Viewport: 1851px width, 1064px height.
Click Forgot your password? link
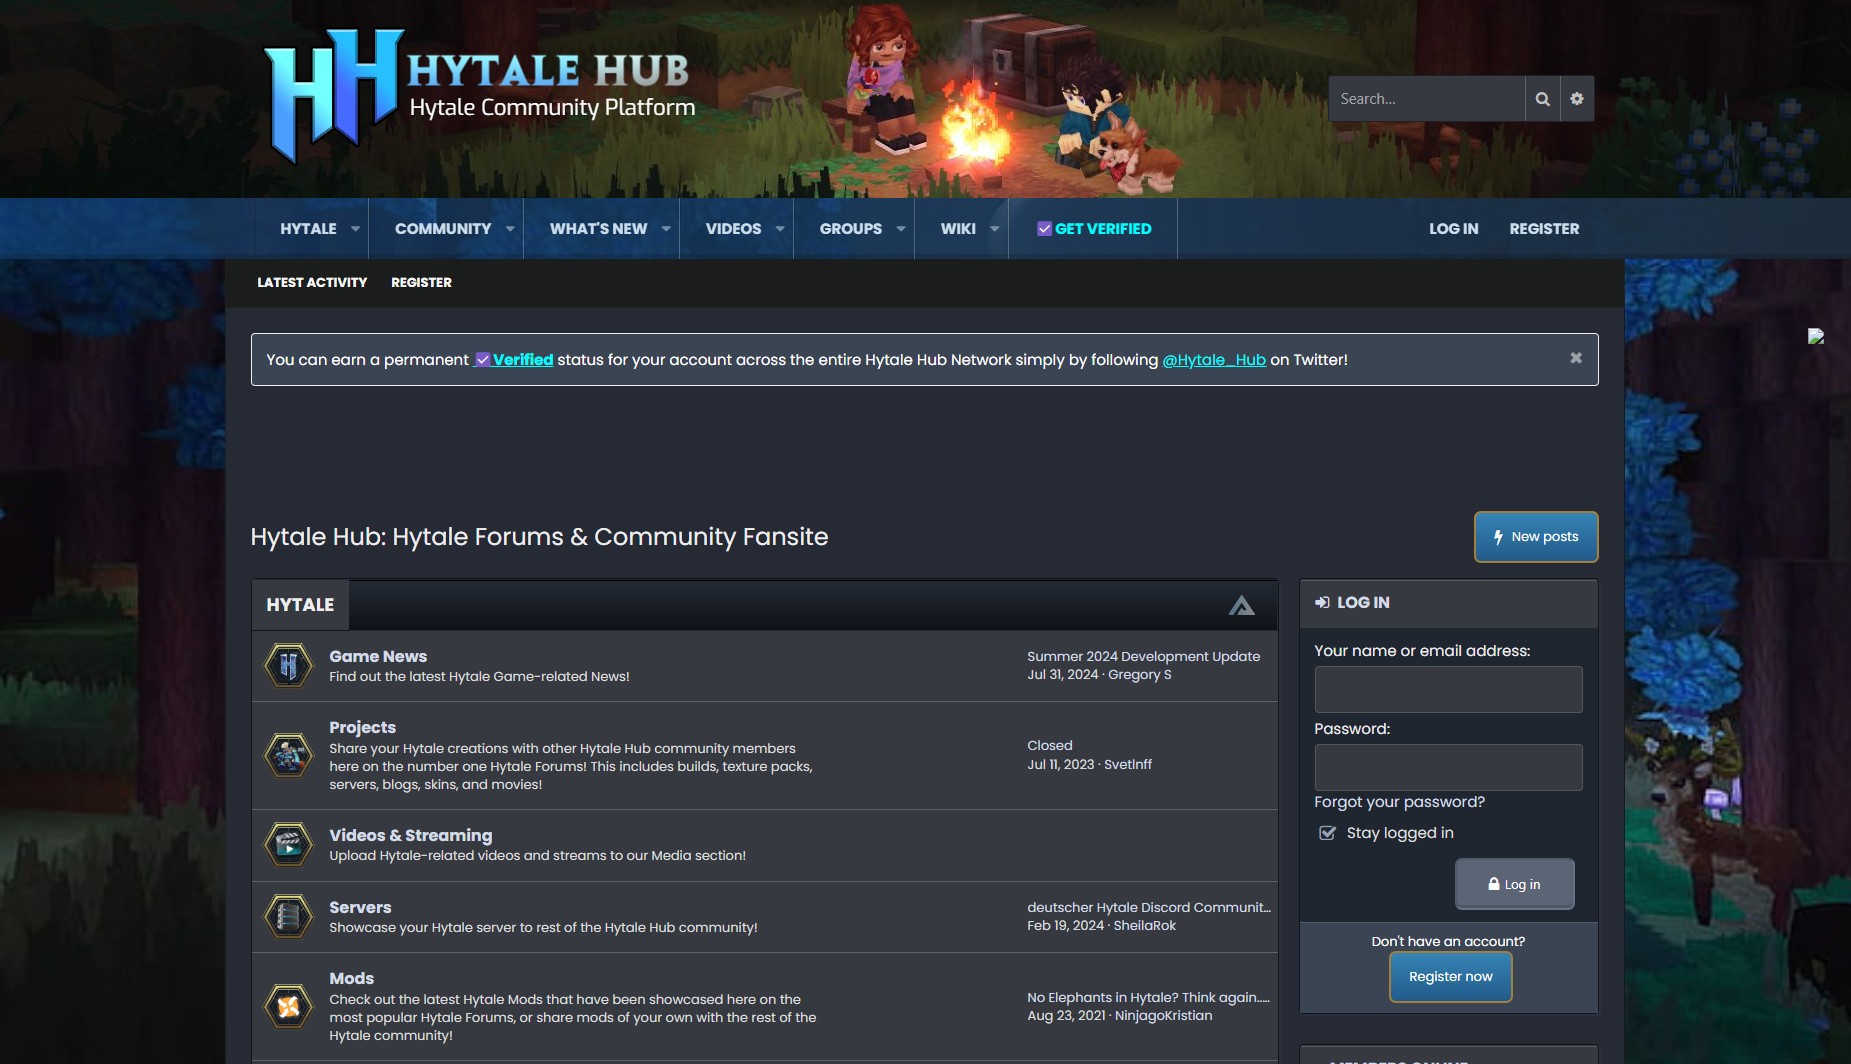tap(1399, 802)
